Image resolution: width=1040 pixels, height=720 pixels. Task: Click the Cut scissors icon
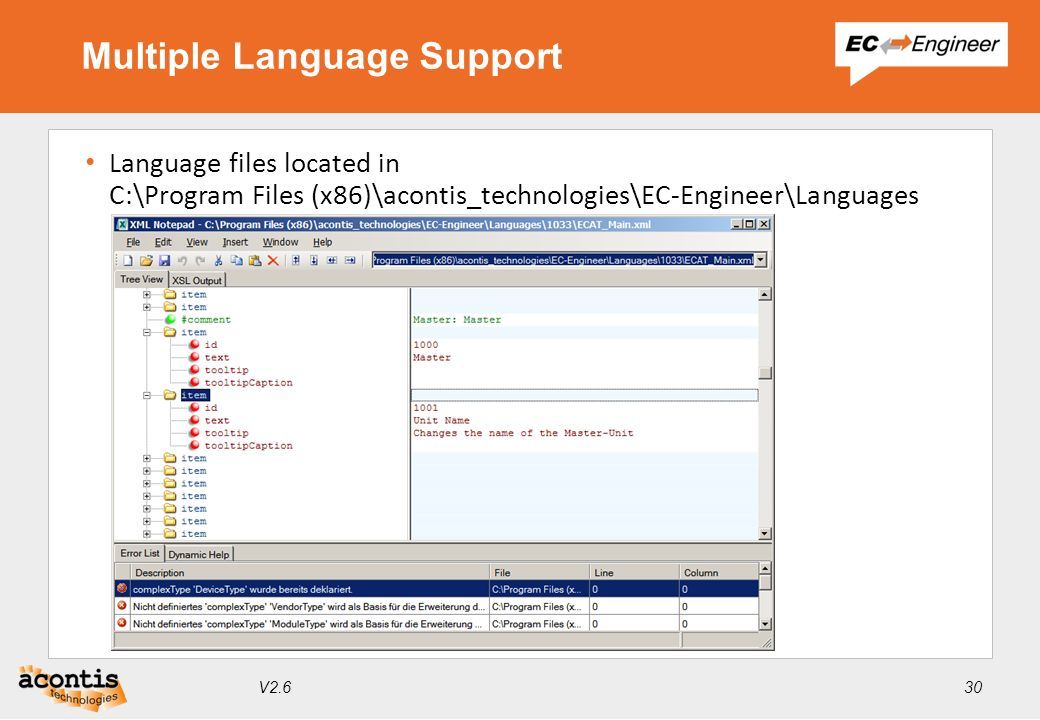(218, 261)
